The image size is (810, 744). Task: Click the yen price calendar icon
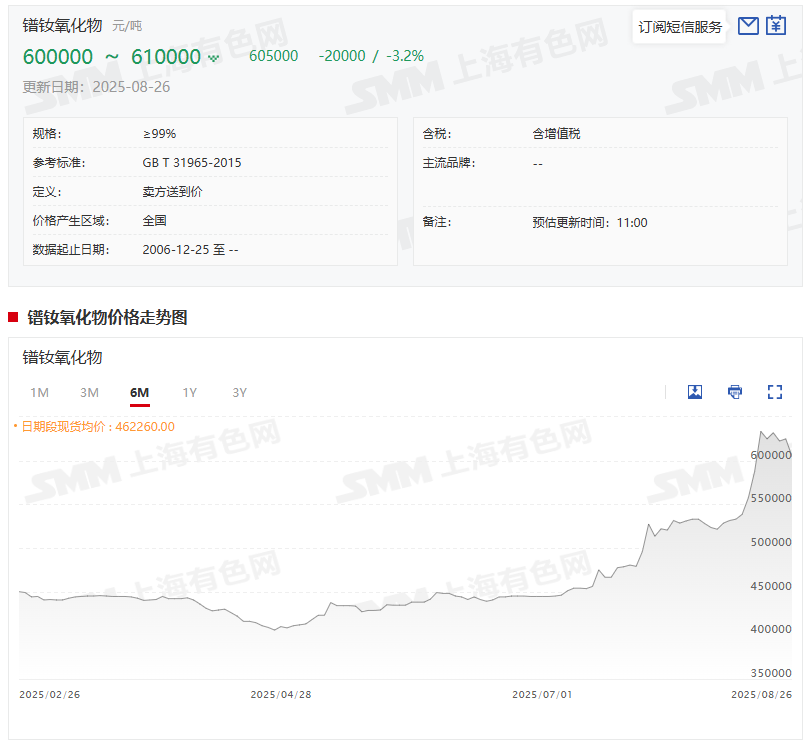tap(776, 26)
